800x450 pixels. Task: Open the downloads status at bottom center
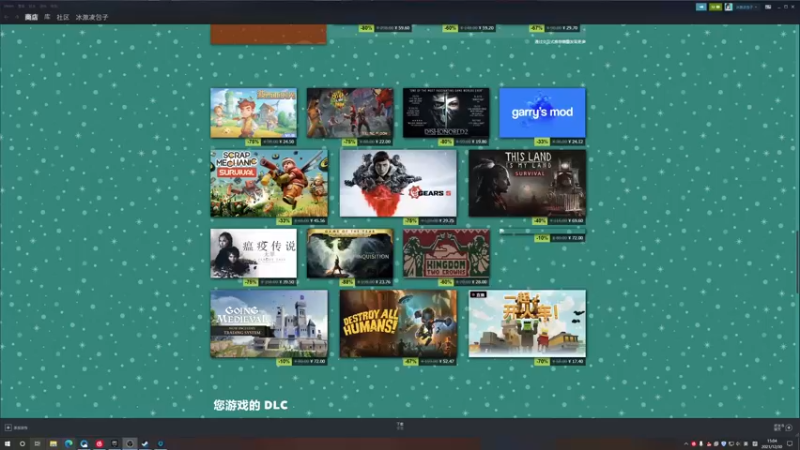click(x=400, y=426)
